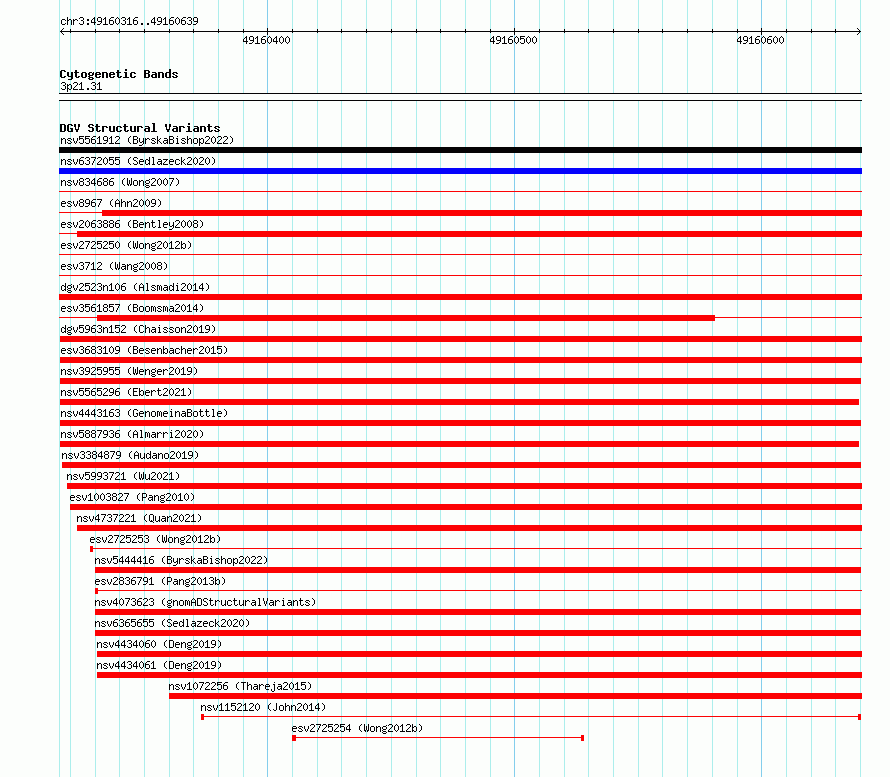Select the black nsv5561912 variant bar
The image size is (890, 777).
pos(460,150)
